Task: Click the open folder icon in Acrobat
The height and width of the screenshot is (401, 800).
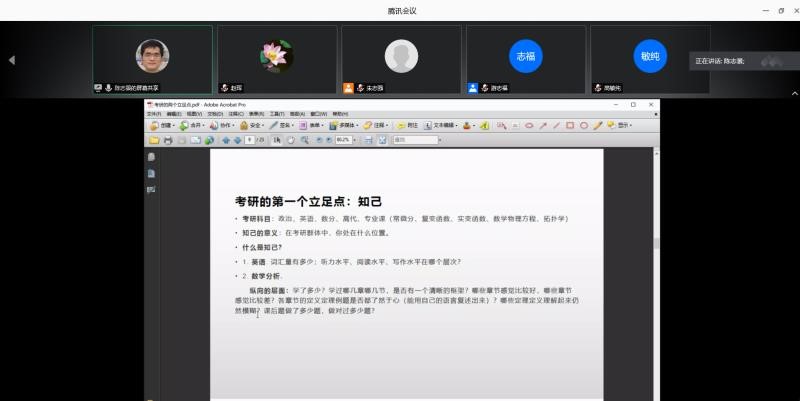Action: (x=153, y=140)
